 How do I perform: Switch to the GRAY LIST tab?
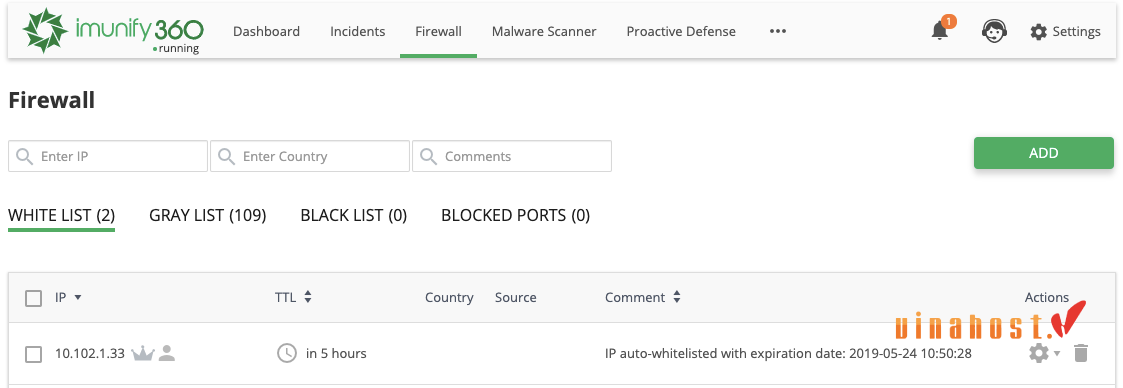[x=208, y=215]
